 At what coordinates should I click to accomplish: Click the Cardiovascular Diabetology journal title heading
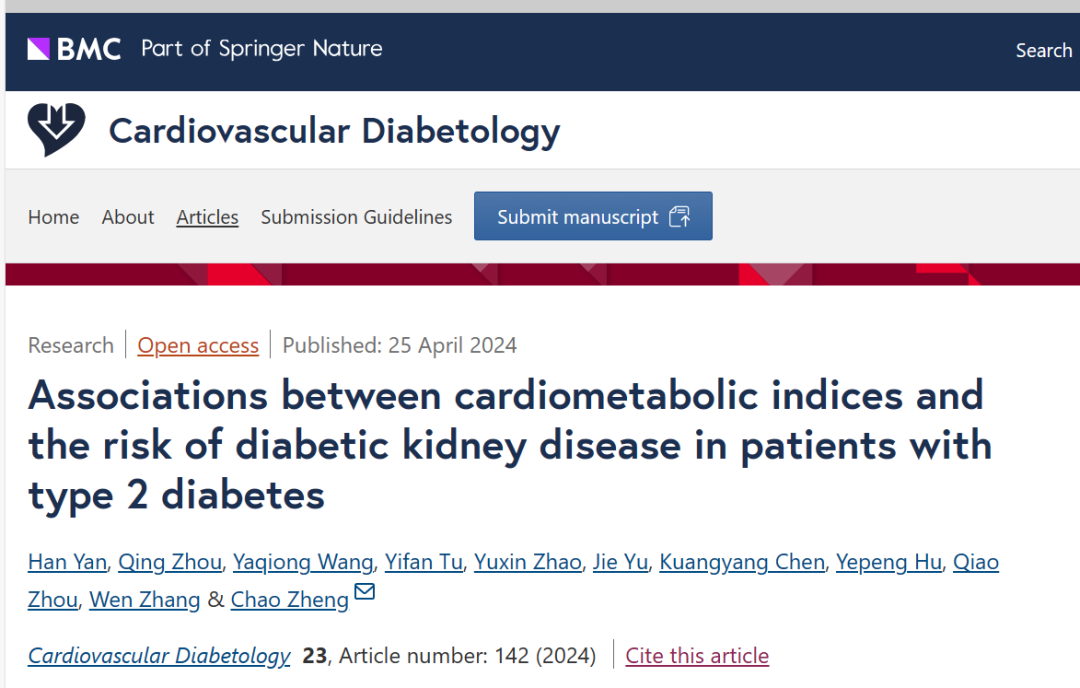(x=335, y=131)
